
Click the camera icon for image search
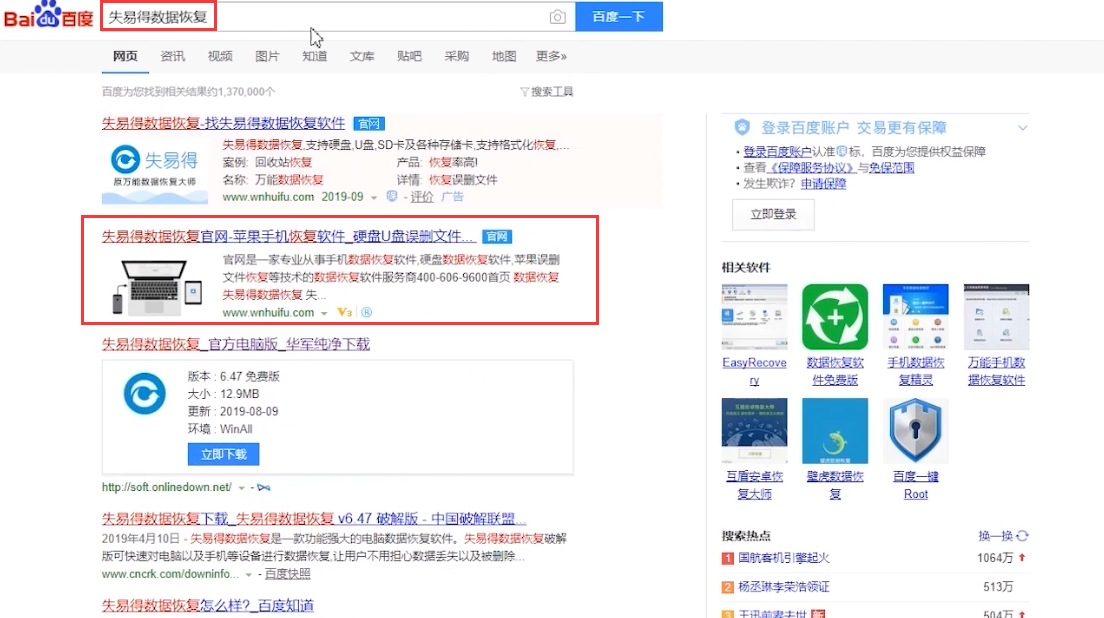point(557,17)
